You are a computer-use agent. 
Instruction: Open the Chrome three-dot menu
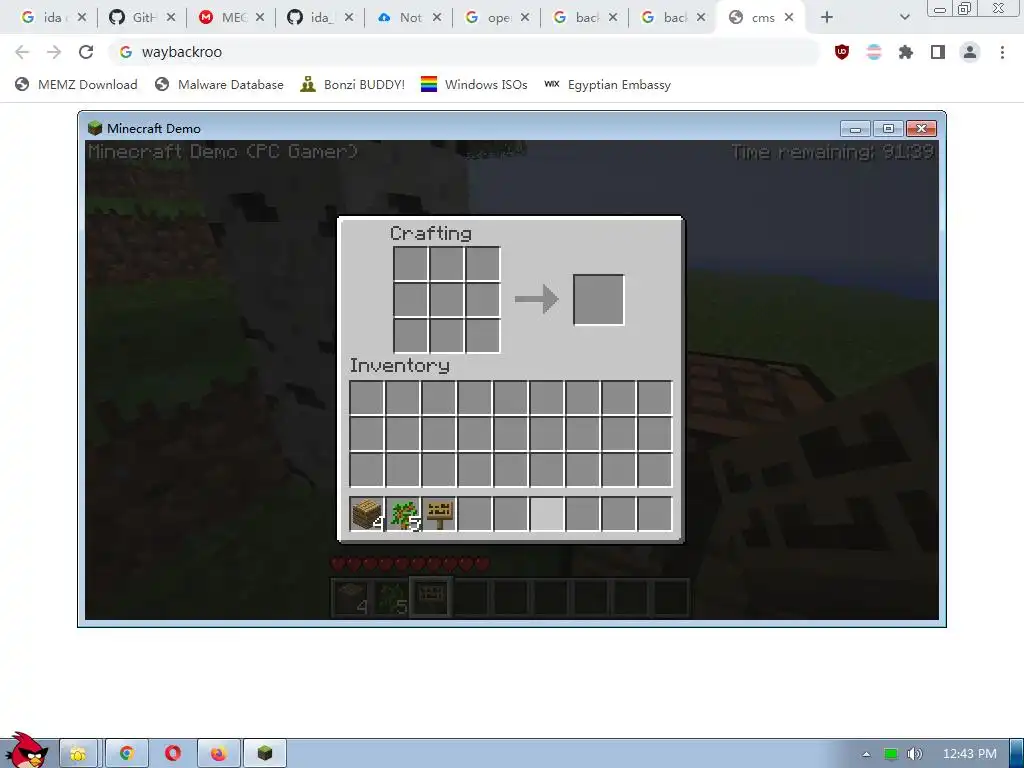click(x=1002, y=52)
